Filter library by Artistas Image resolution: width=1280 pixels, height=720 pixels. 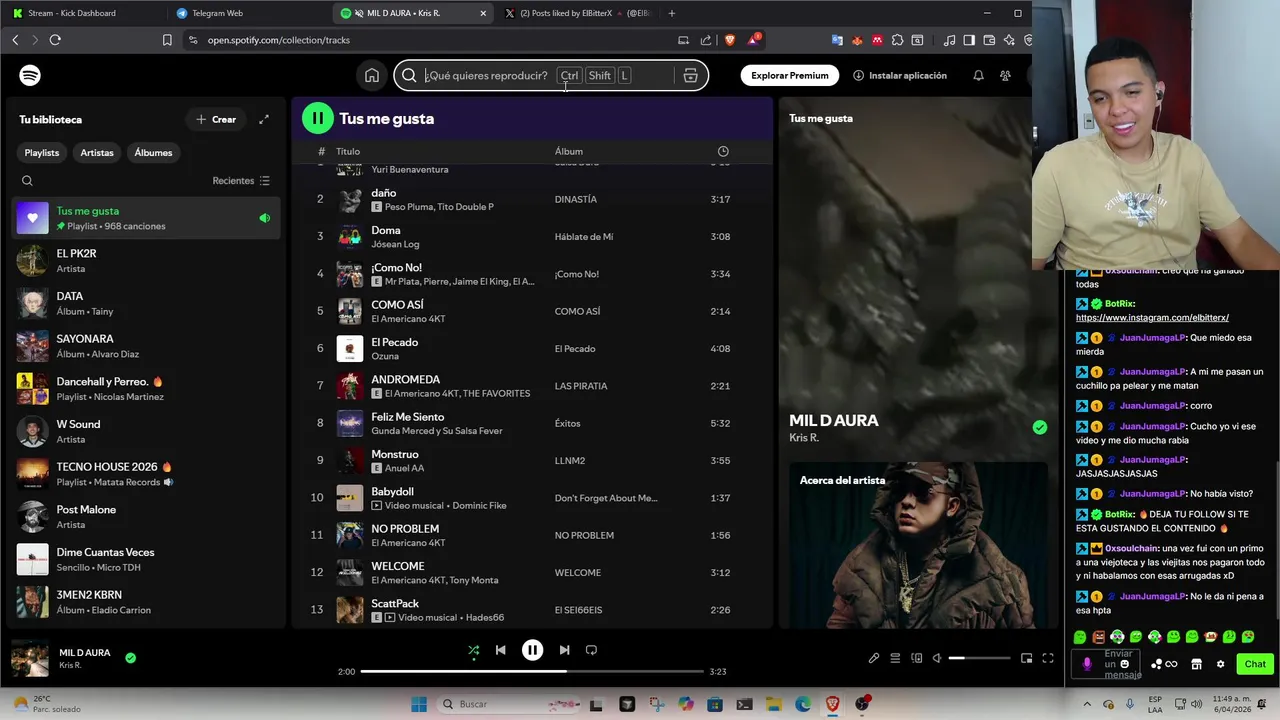tap(97, 153)
